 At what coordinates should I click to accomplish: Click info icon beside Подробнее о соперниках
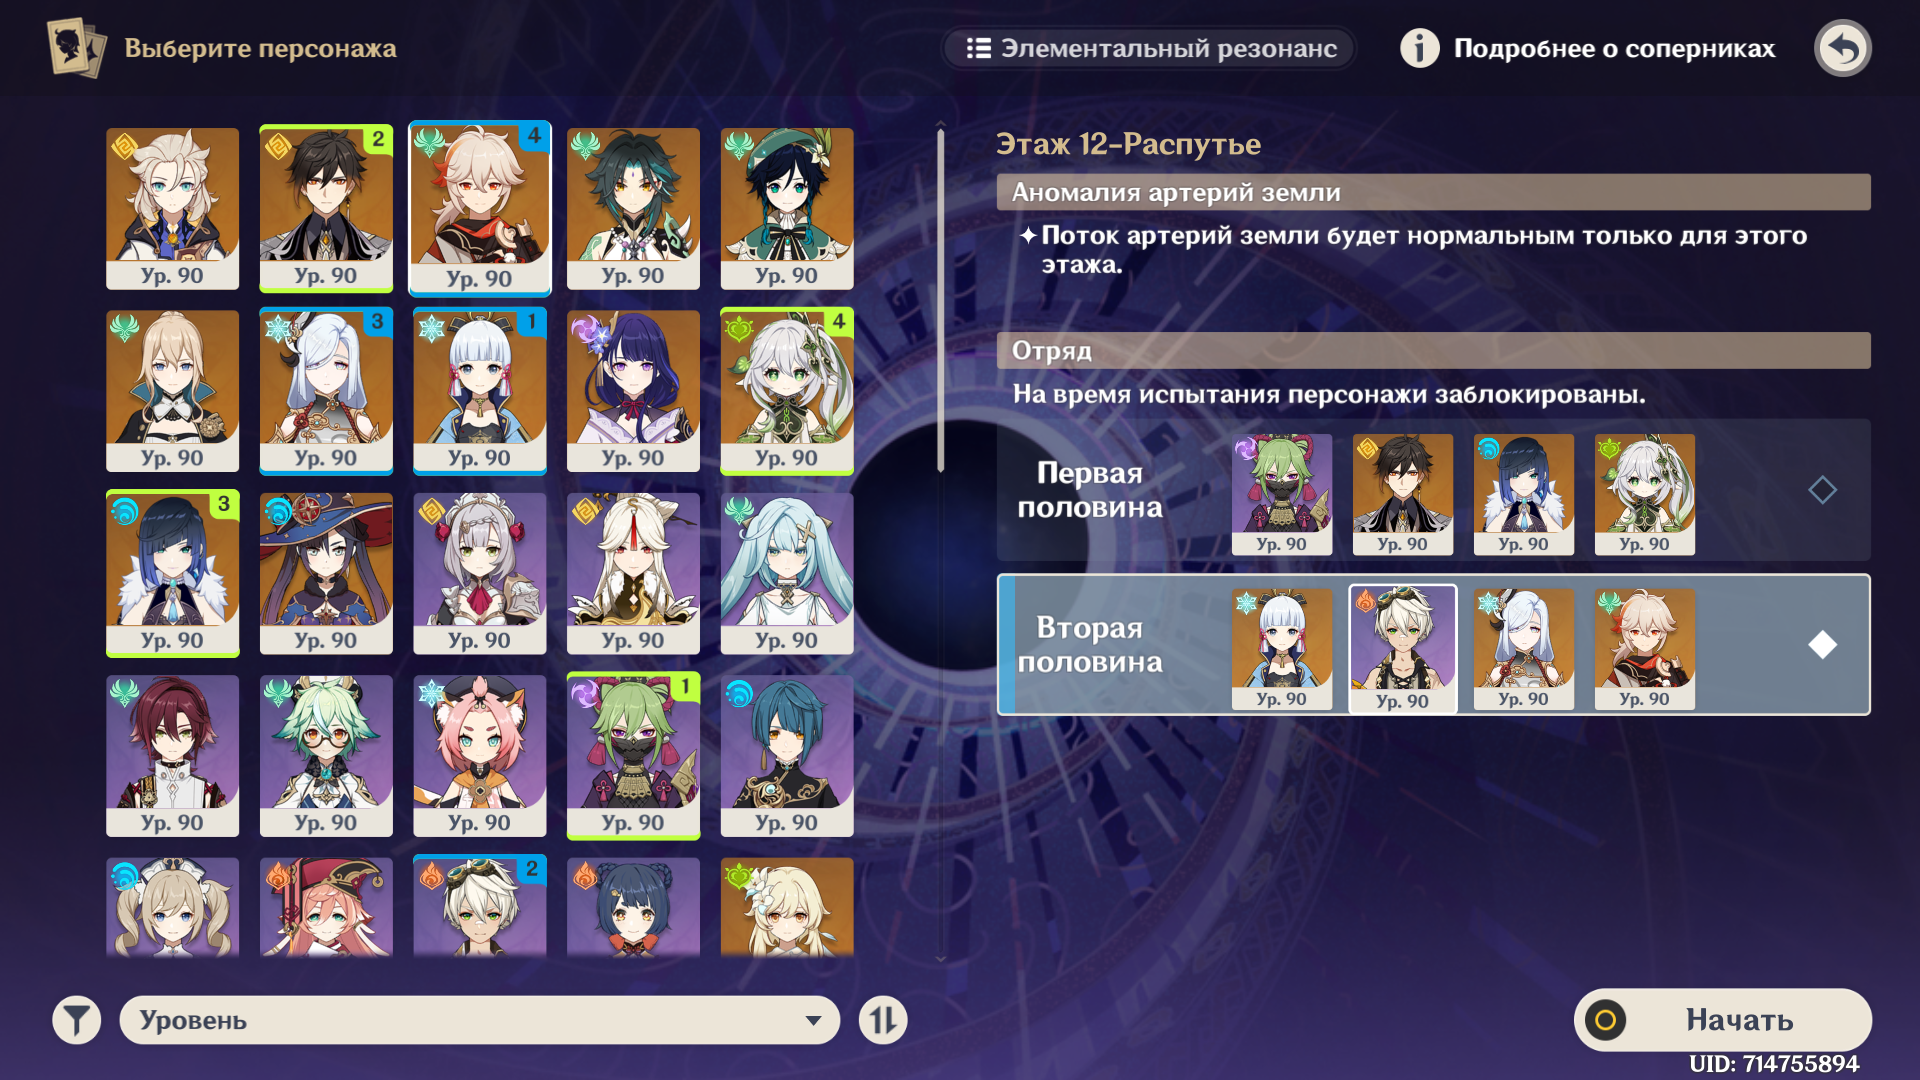coord(1419,48)
